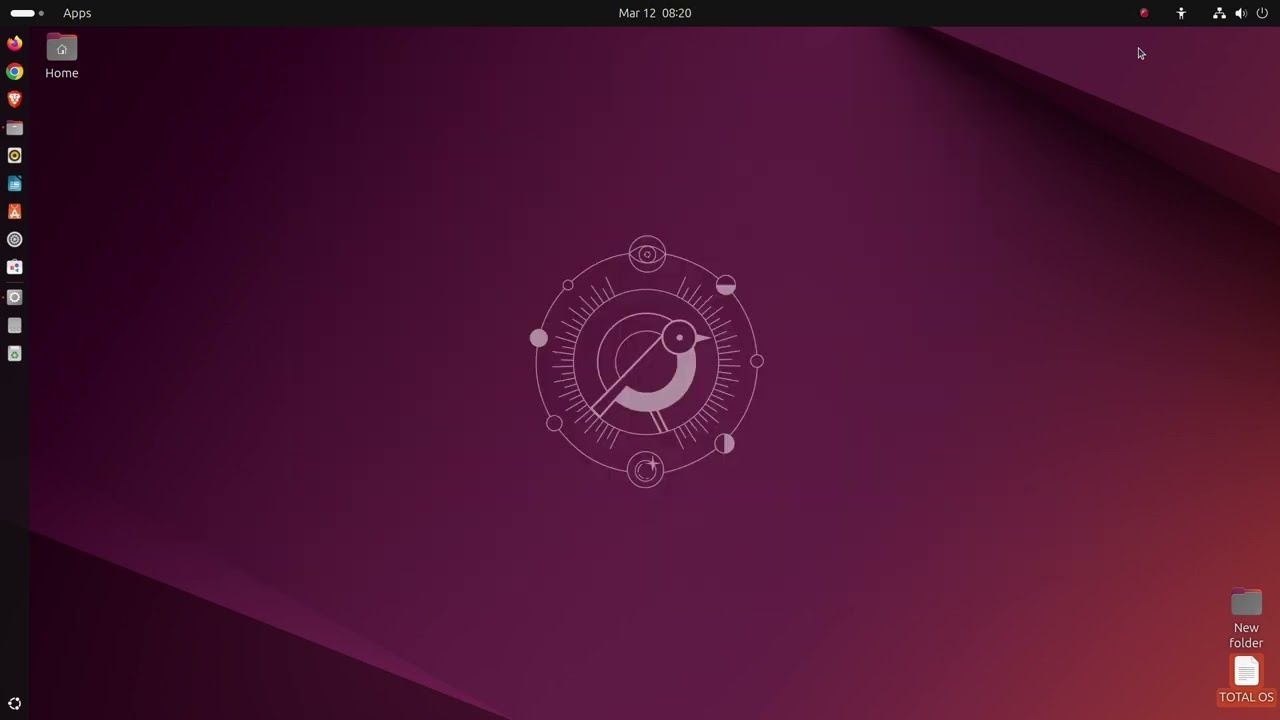Click the volume speaker icon
This screenshot has width=1280, height=720.
(1241, 13)
